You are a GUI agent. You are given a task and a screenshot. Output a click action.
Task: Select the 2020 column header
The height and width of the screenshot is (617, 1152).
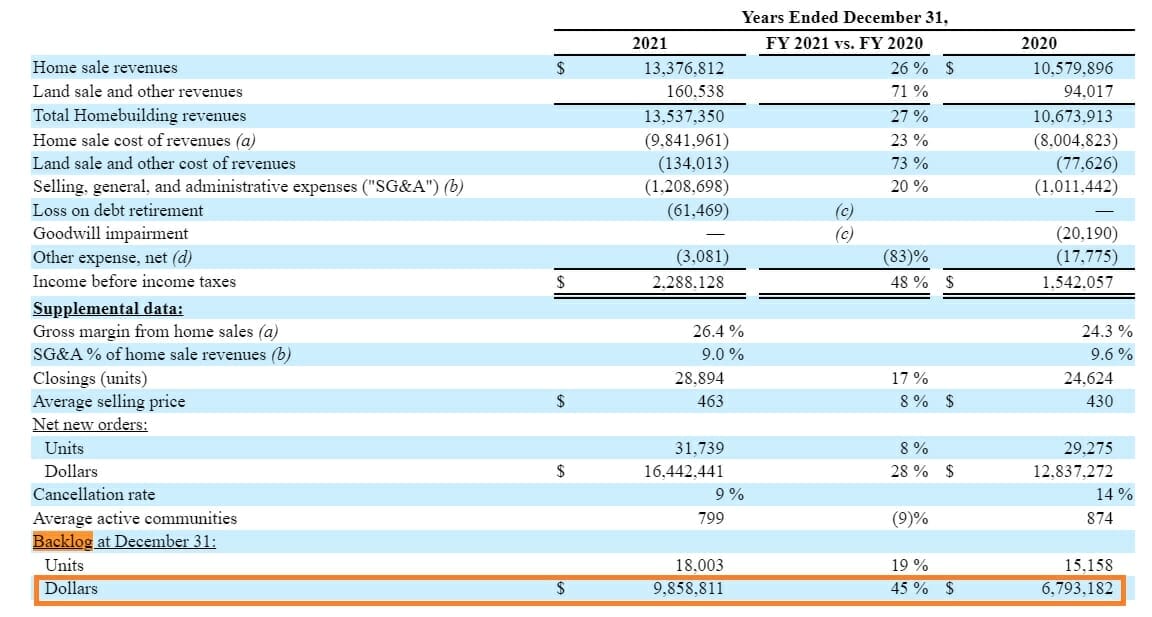point(1039,43)
